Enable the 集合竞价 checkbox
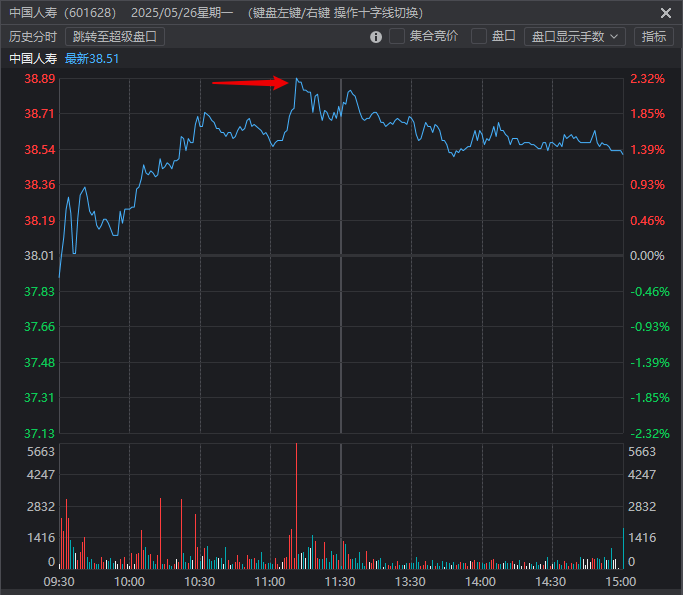Screen dimensions: 683x595 pyautogui.click(x=397, y=36)
